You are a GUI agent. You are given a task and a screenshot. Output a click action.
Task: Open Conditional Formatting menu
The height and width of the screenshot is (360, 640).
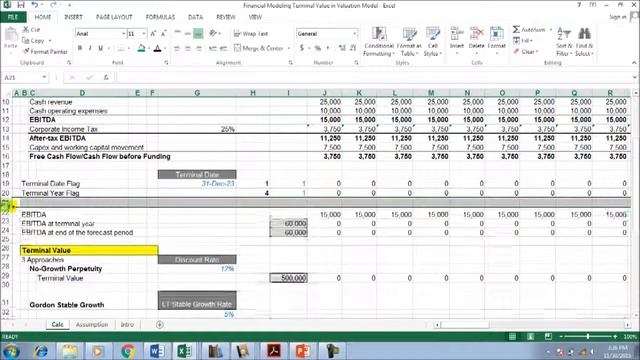379,42
